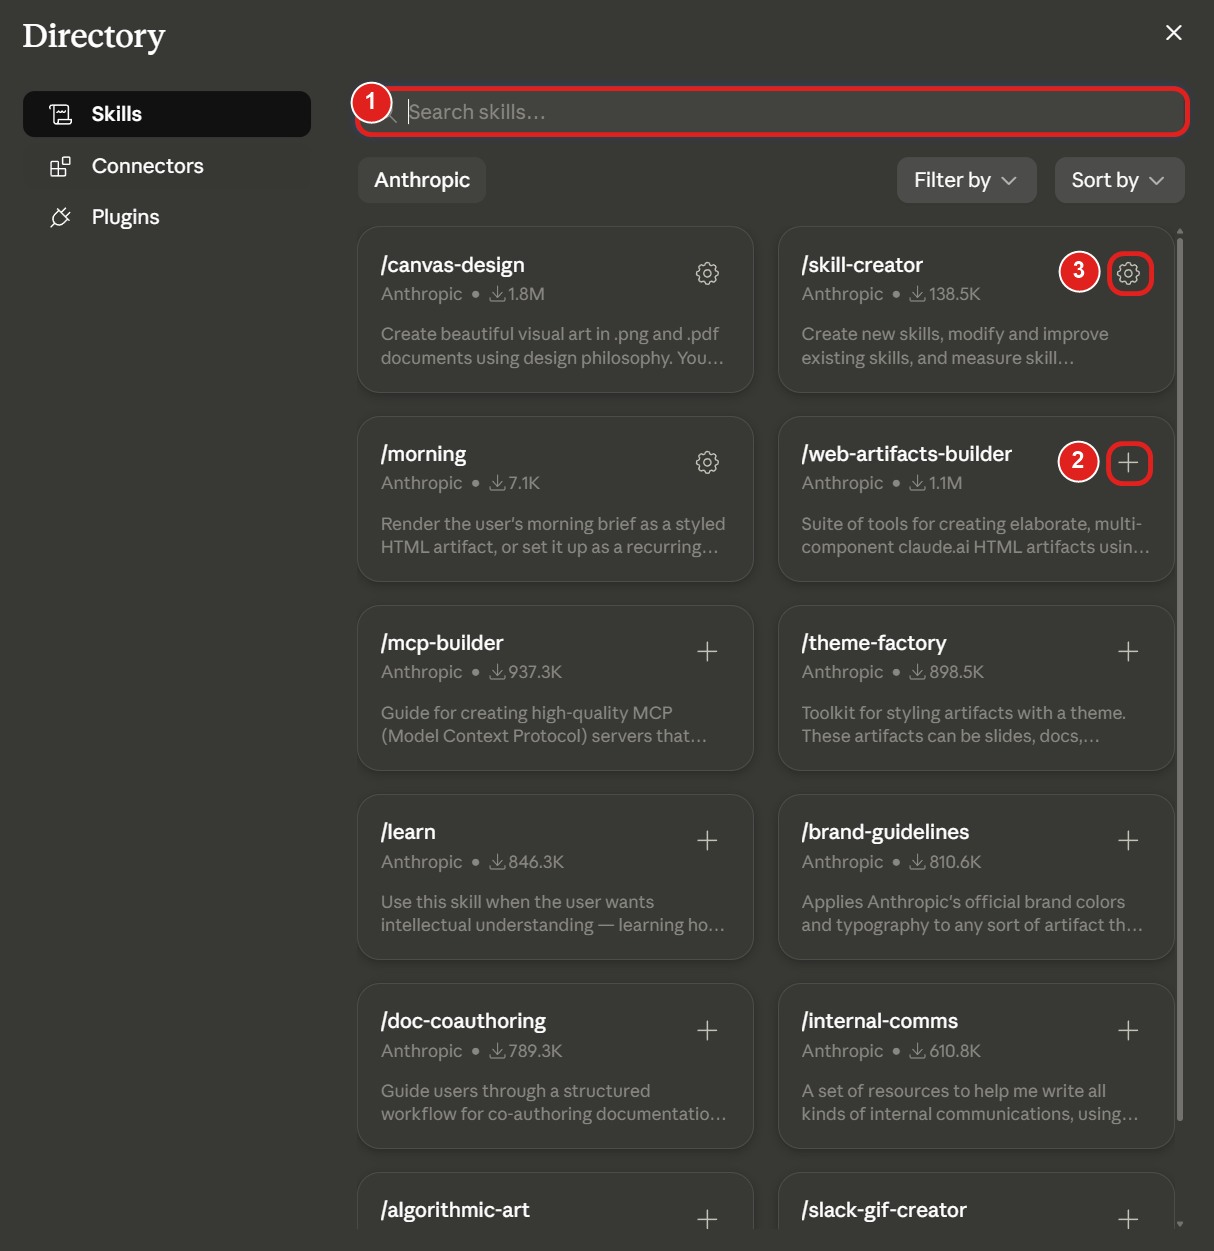Viewport: 1214px width, 1251px height.
Task: Open settings gear for /morning skill
Action: [707, 462]
